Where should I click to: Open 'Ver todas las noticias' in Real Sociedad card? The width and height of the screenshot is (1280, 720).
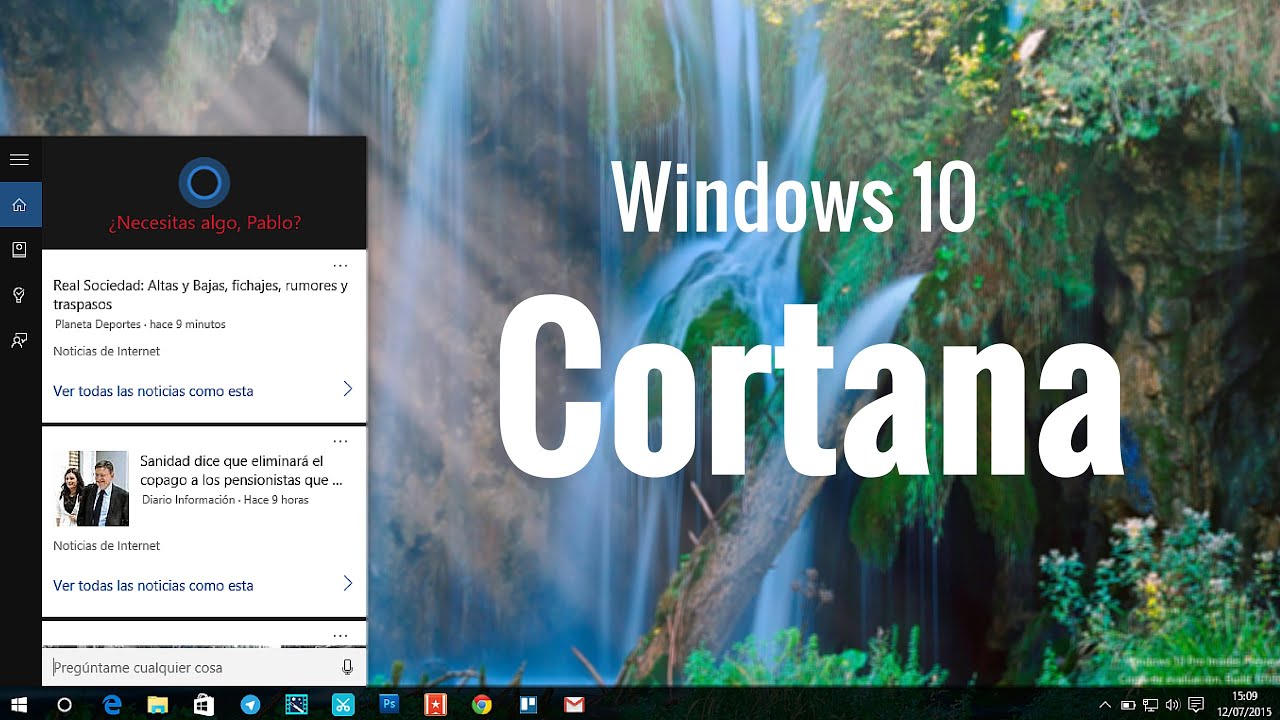153,391
